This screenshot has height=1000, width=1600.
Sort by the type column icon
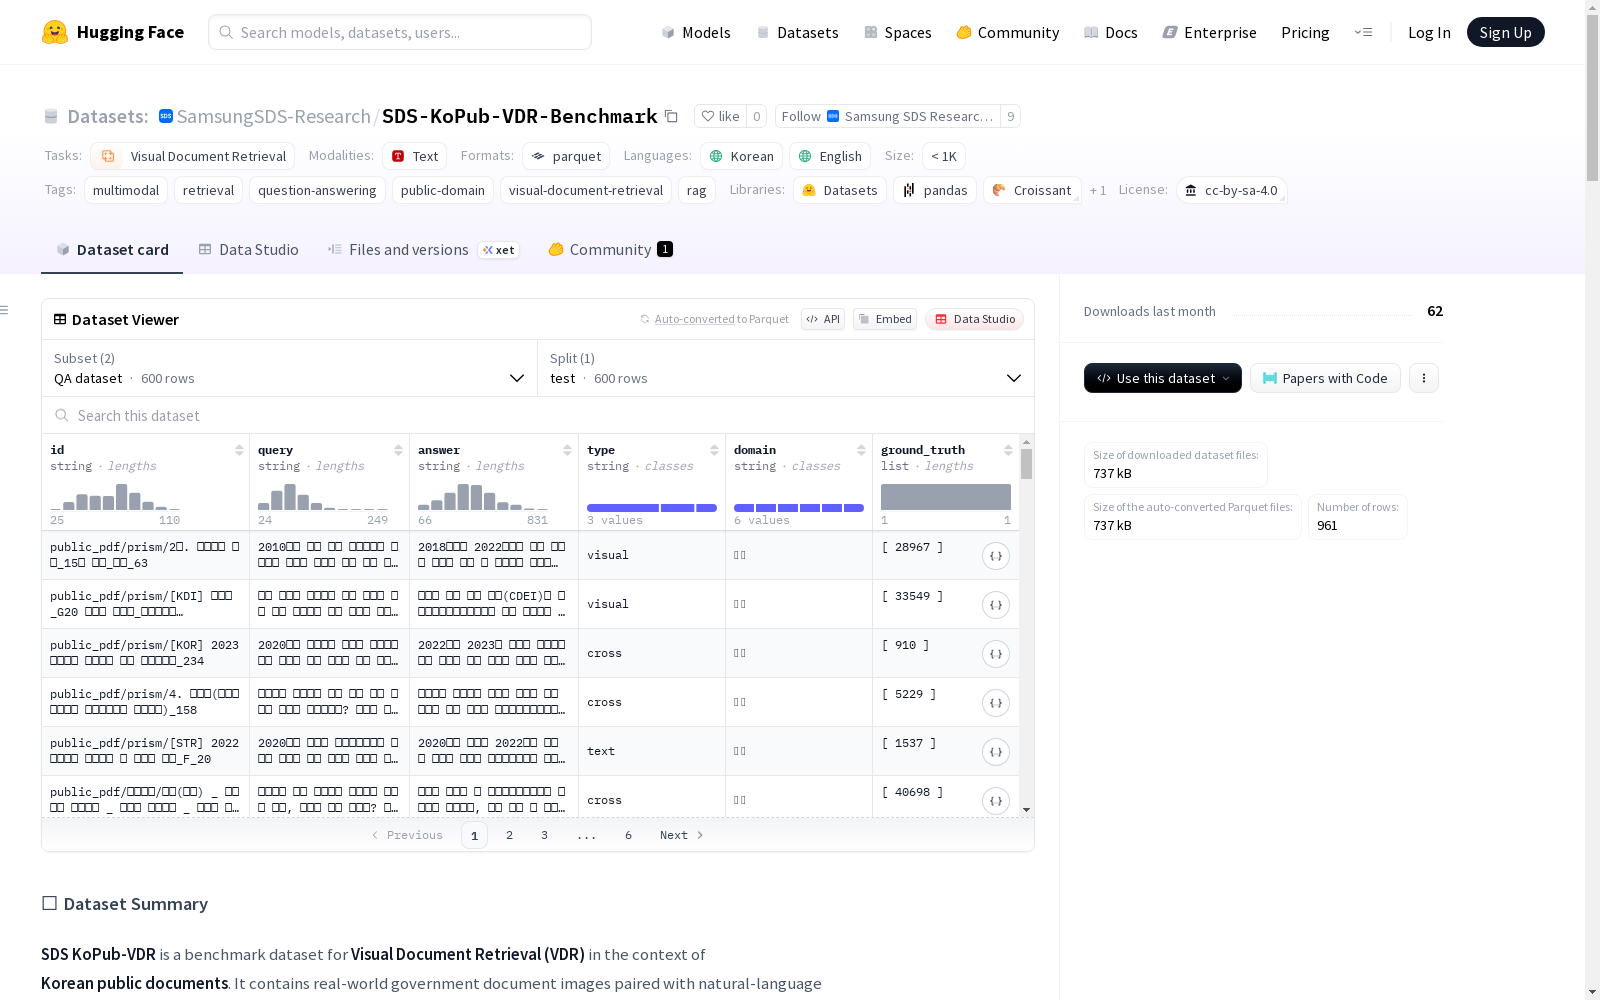714,450
